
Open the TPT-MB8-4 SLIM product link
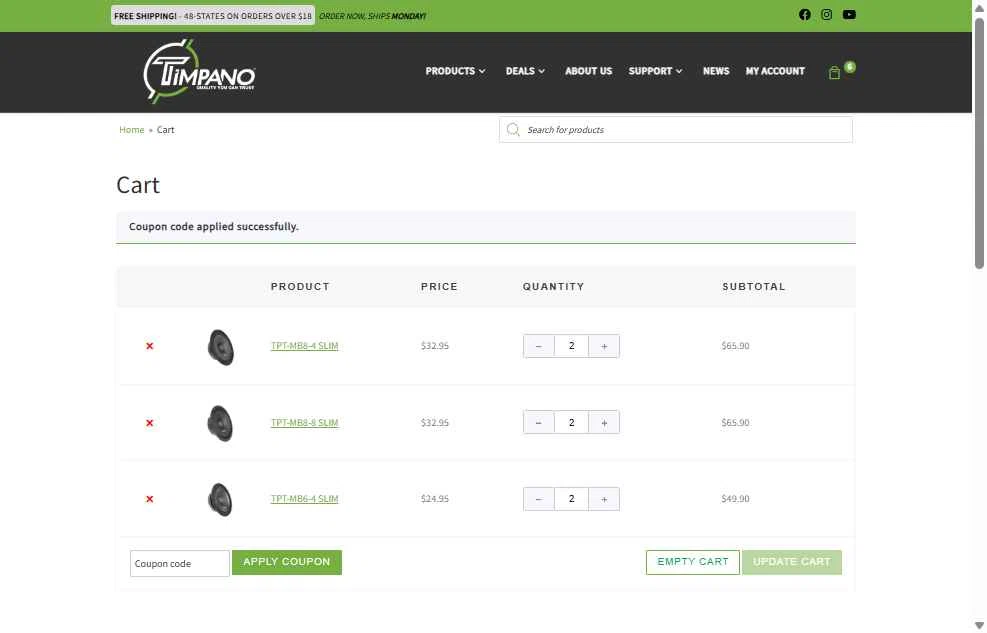[x=305, y=346]
